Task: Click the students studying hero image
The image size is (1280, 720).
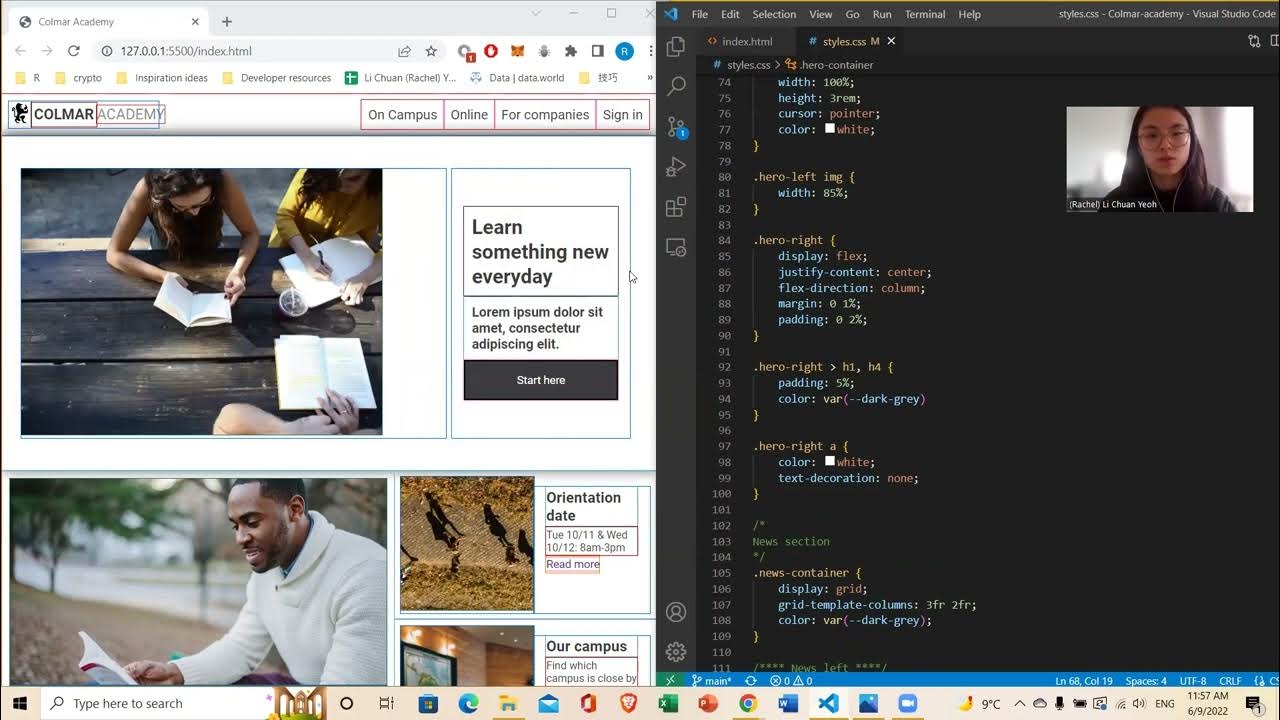Action: (x=201, y=302)
